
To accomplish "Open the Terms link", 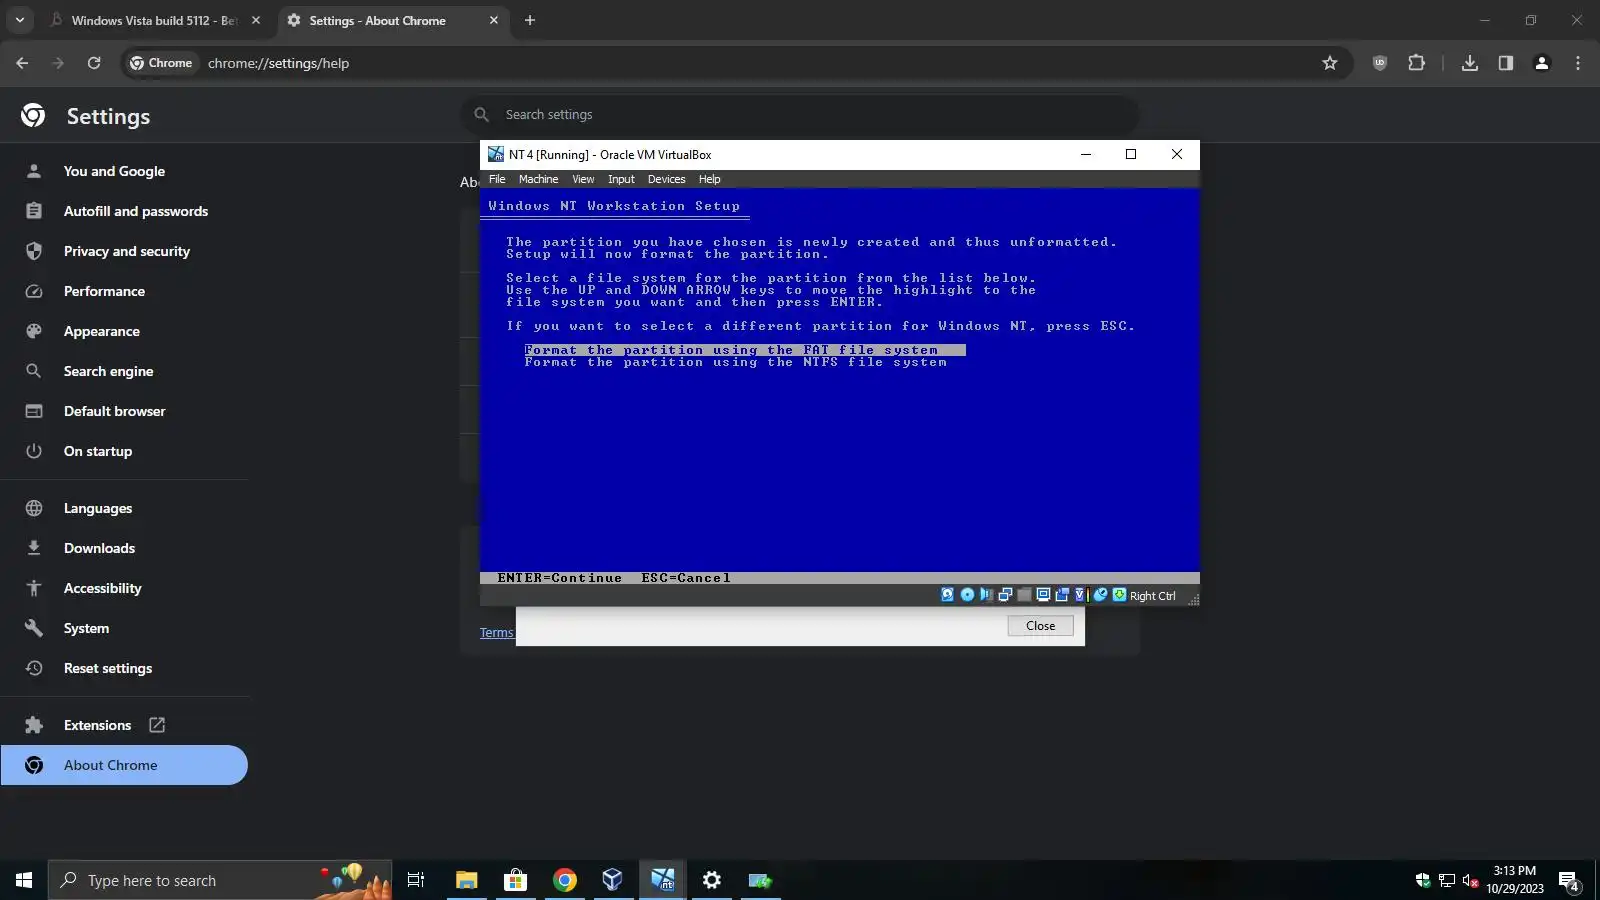I will click(x=496, y=633).
